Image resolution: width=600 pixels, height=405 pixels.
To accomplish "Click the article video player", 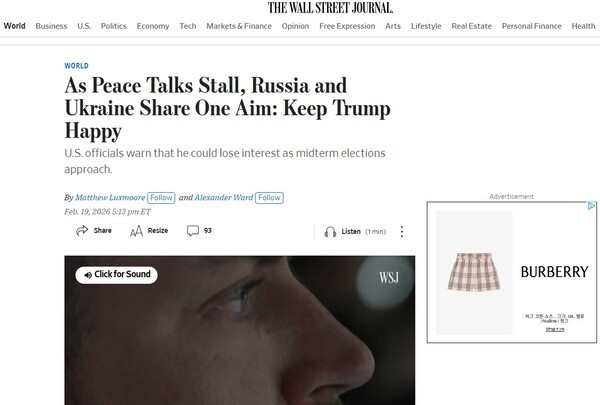I will [240, 330].
